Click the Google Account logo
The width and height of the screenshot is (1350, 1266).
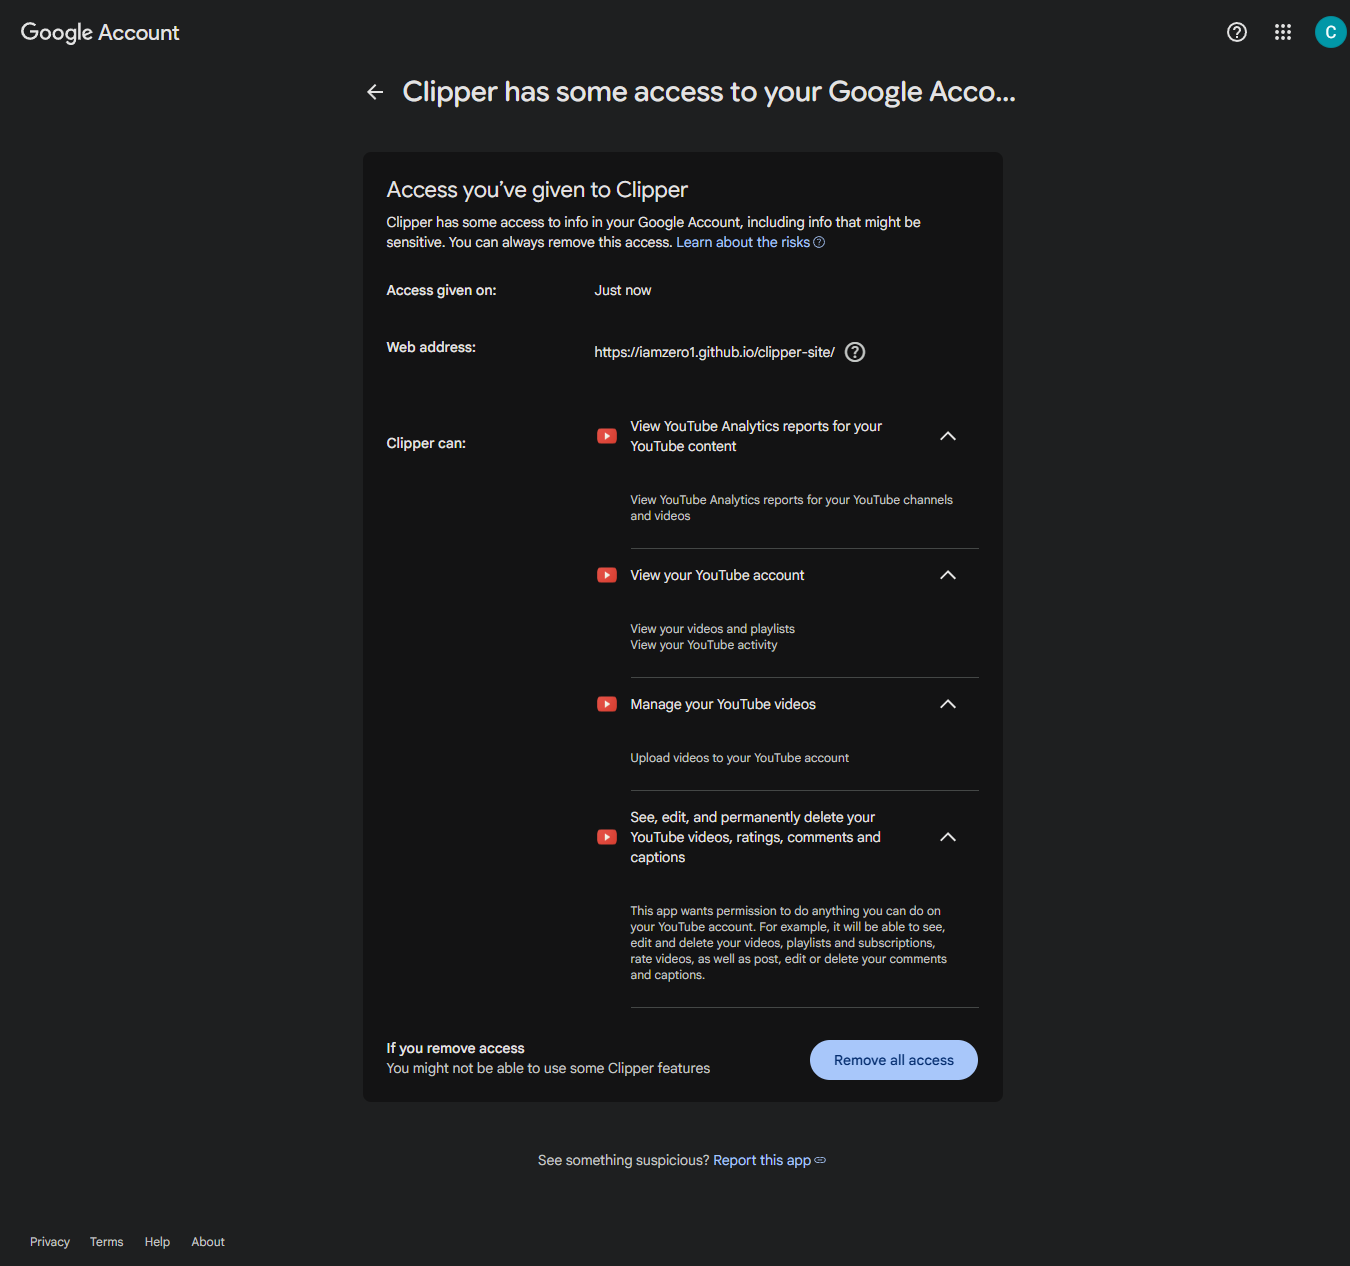pyautogui.click(x=100, y=32)
